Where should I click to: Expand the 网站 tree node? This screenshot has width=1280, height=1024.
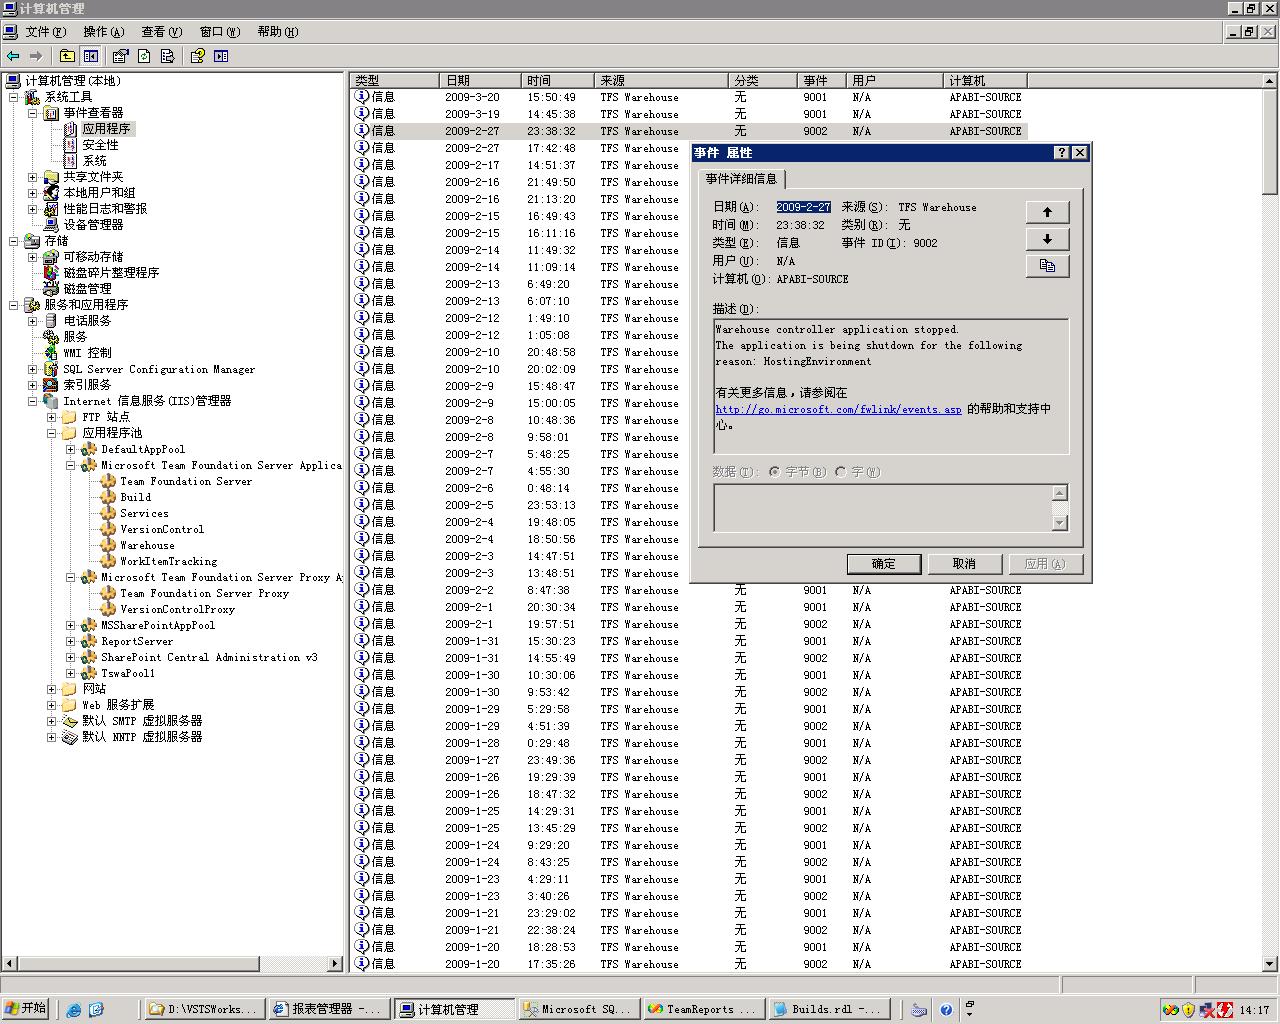[x=52, y=689]
